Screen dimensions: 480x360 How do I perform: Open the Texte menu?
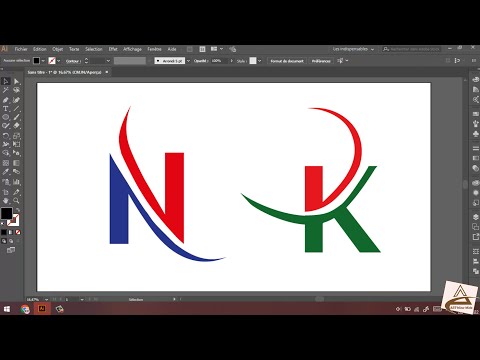pos(74,49)
